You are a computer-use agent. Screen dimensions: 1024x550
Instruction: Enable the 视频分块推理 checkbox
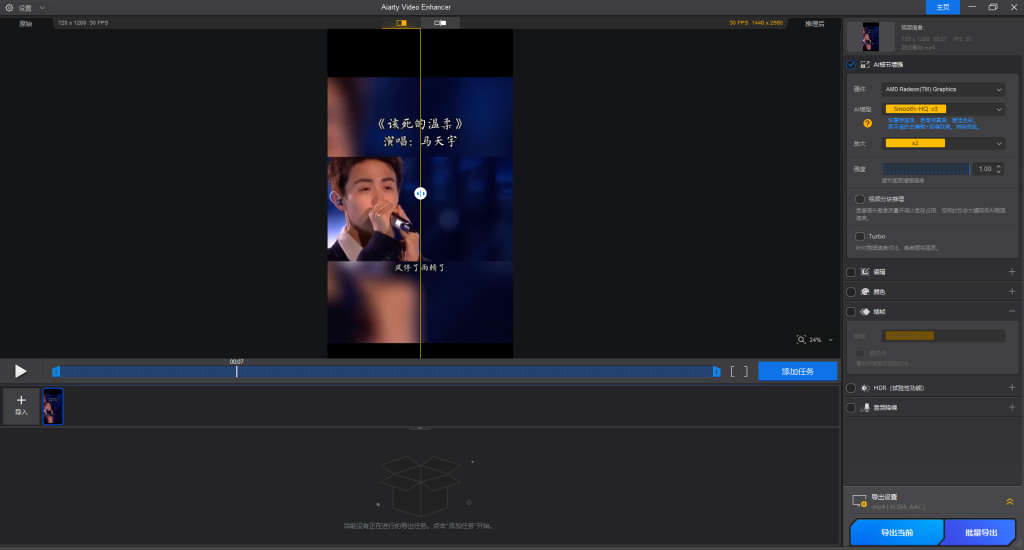[860, 199]
